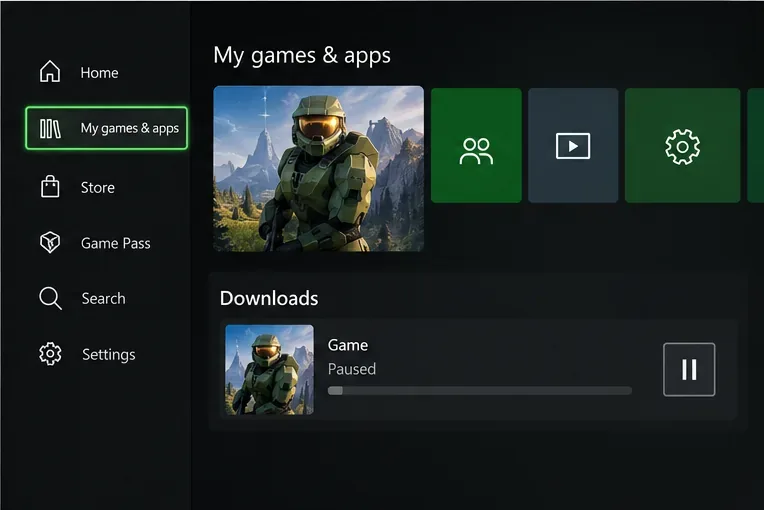Click the My games & apps library icon
764x510 pixels.
[x=50, y=129]
